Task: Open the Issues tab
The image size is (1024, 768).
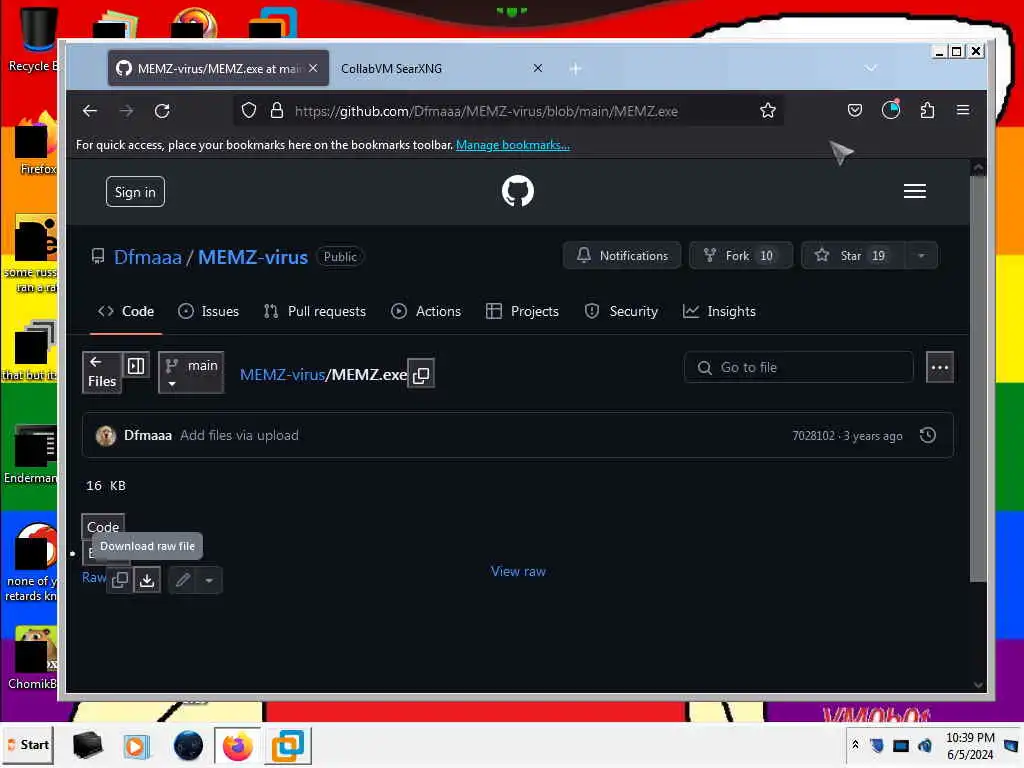Action: [x=208, y=312]
